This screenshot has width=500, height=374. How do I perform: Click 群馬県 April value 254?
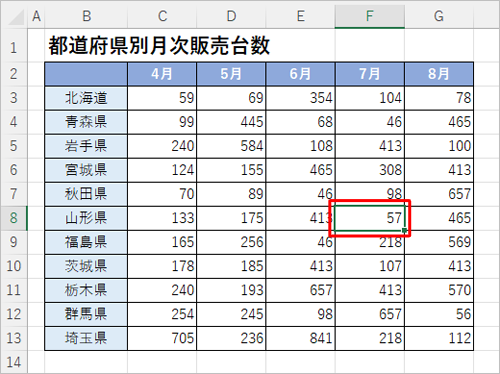click(x=162, y=314)
